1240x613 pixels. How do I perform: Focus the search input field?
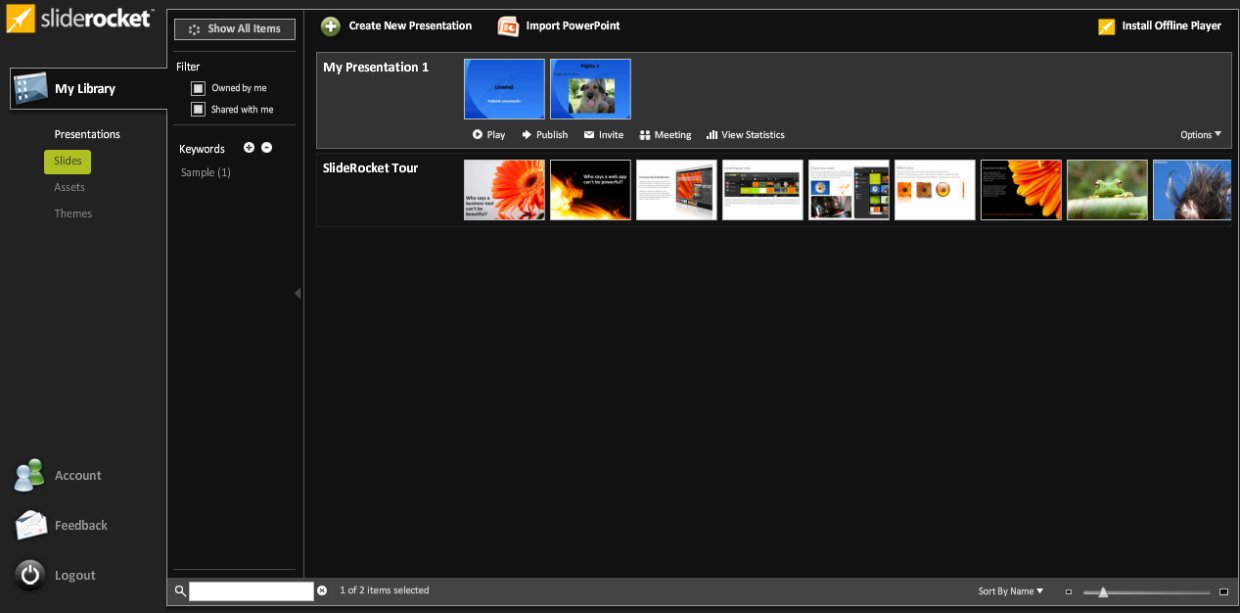point(251,591)
